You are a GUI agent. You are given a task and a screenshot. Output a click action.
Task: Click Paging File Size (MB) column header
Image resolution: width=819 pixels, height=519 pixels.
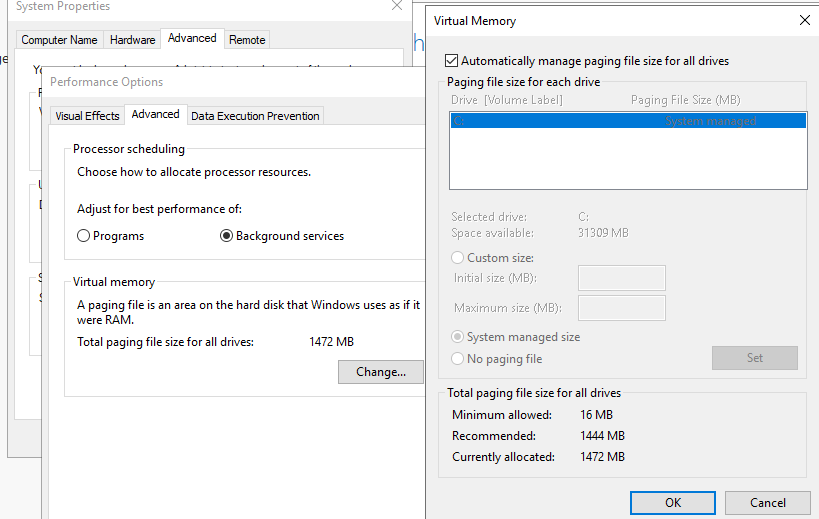(x=685, y=100)
